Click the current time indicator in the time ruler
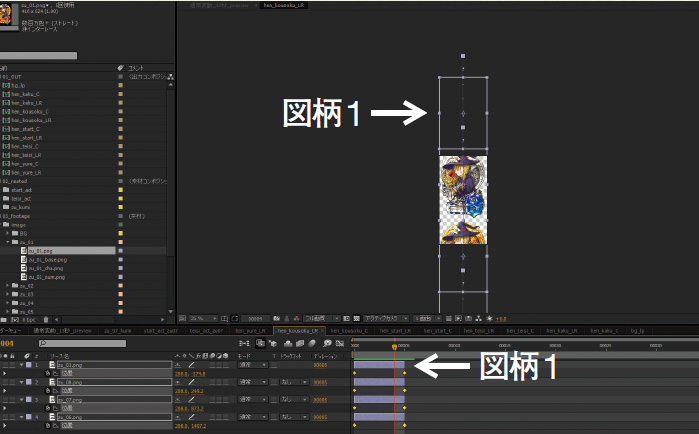The image size is (699, 434). (394, 347)
